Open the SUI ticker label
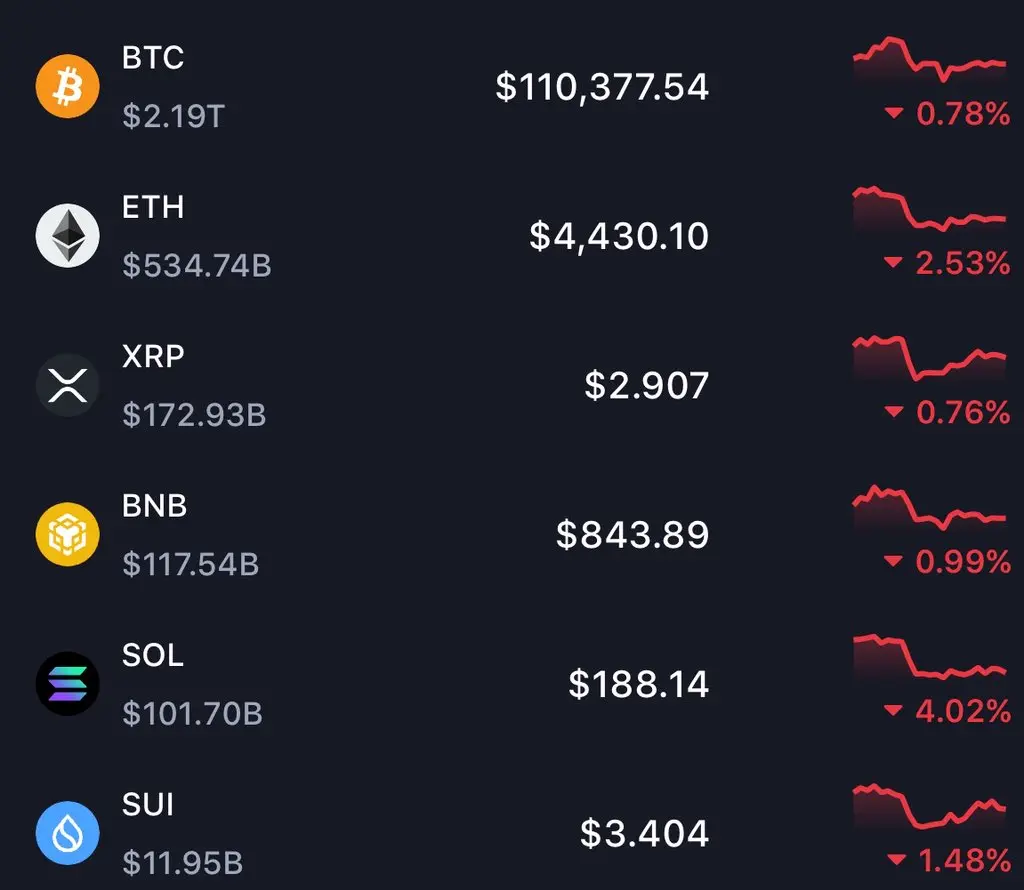The image size is (1024, 890). (x=148, y=804)
